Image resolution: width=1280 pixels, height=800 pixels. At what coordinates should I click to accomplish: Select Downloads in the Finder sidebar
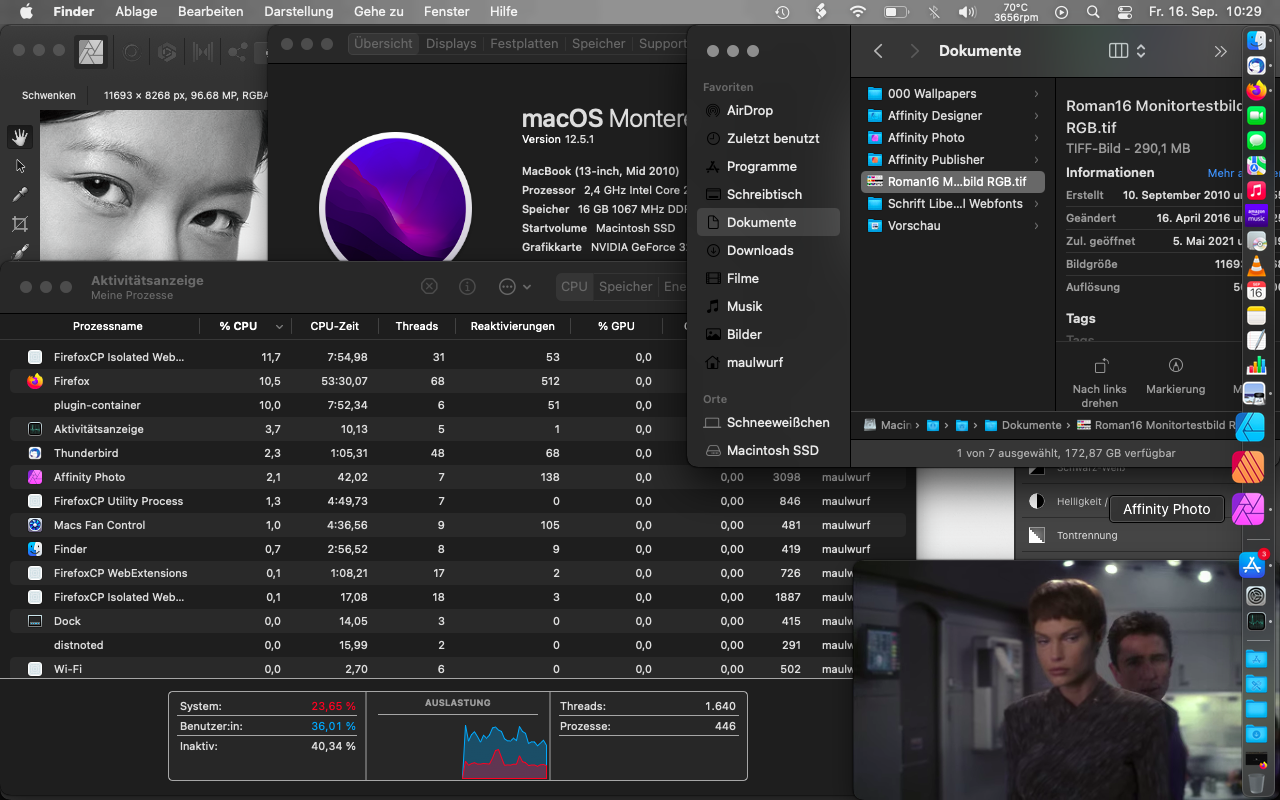760,251
